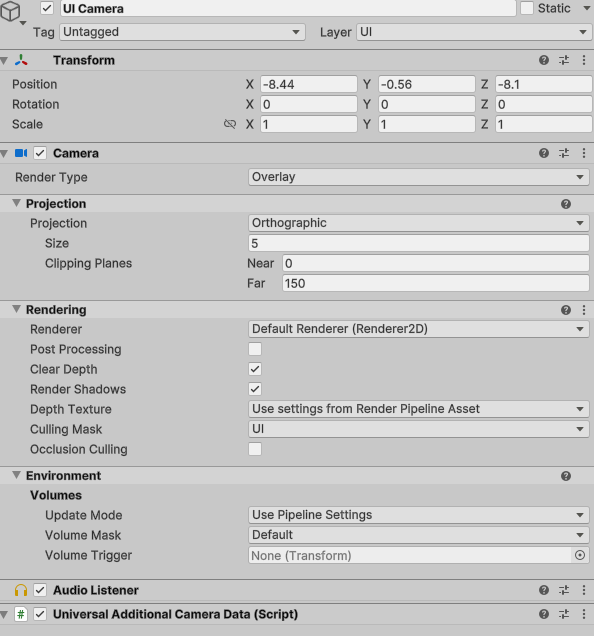
Task: Collapse the Camera component foldout
Action: [x=4, y=154]
